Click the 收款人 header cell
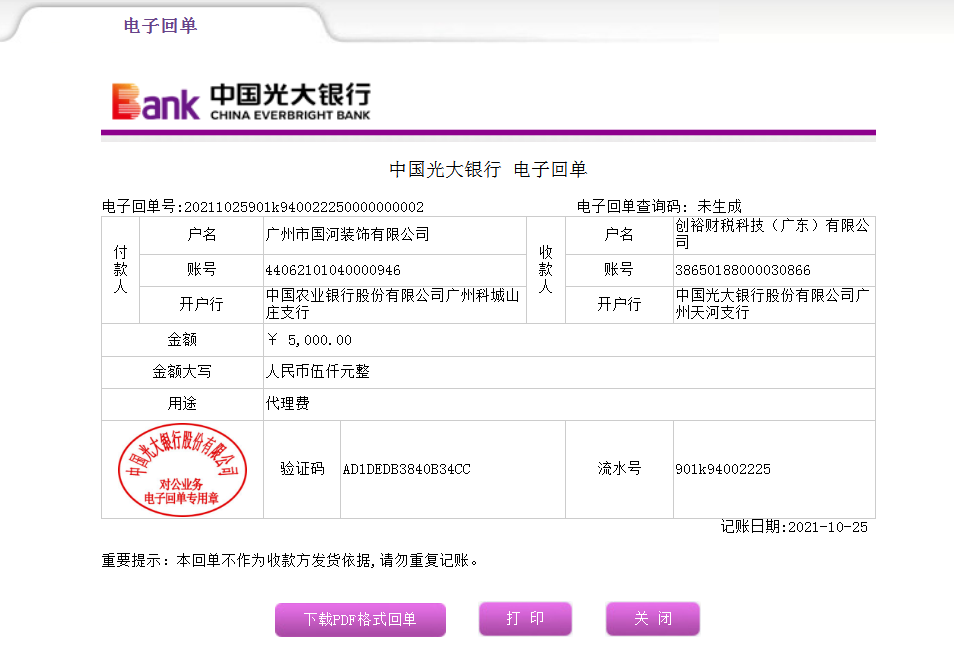 (x=546, y=270)
